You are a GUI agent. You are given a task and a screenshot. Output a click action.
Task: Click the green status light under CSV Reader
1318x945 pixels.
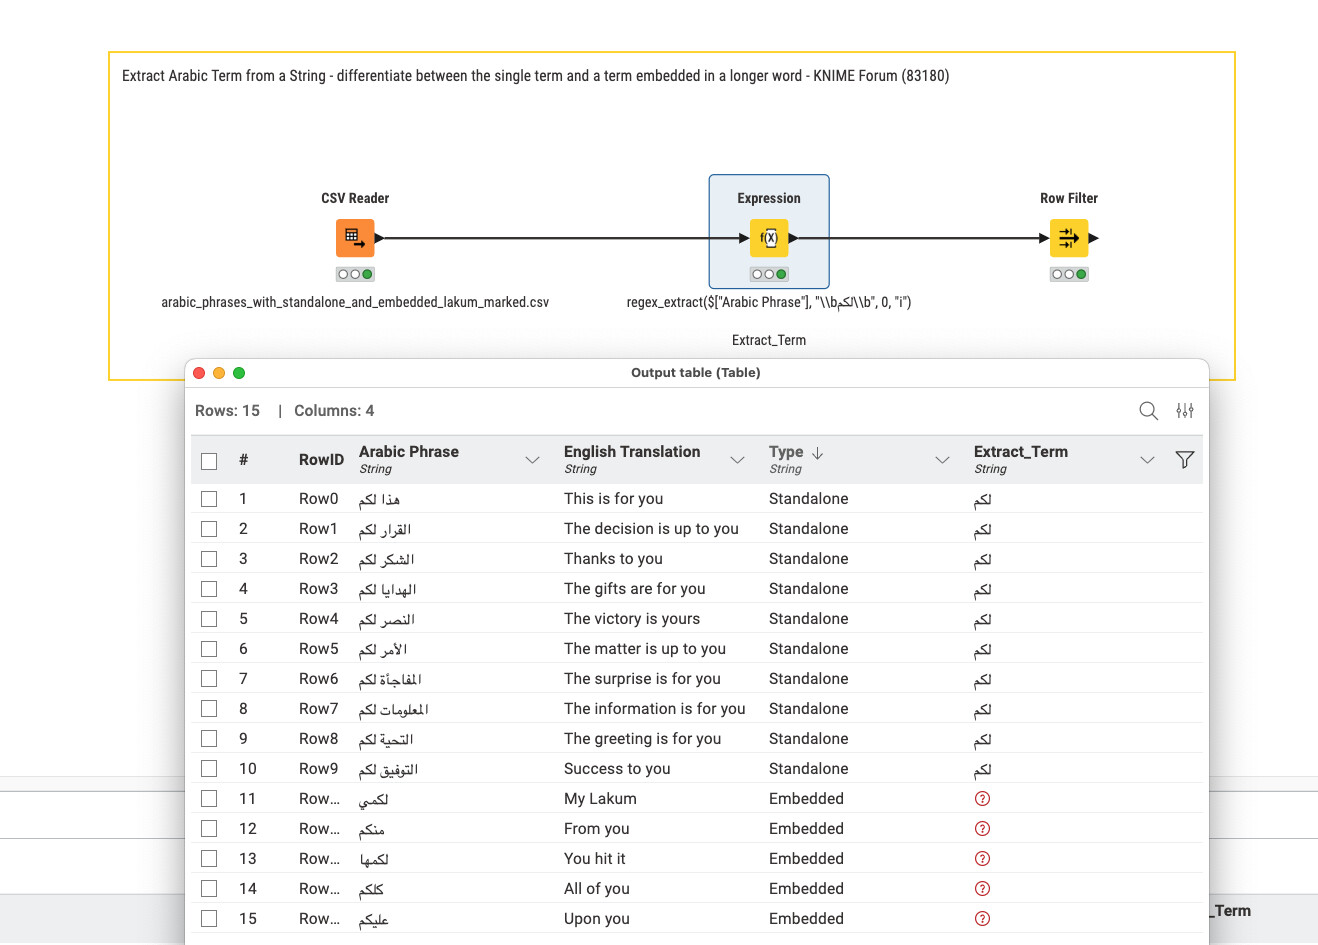(365, 273)
